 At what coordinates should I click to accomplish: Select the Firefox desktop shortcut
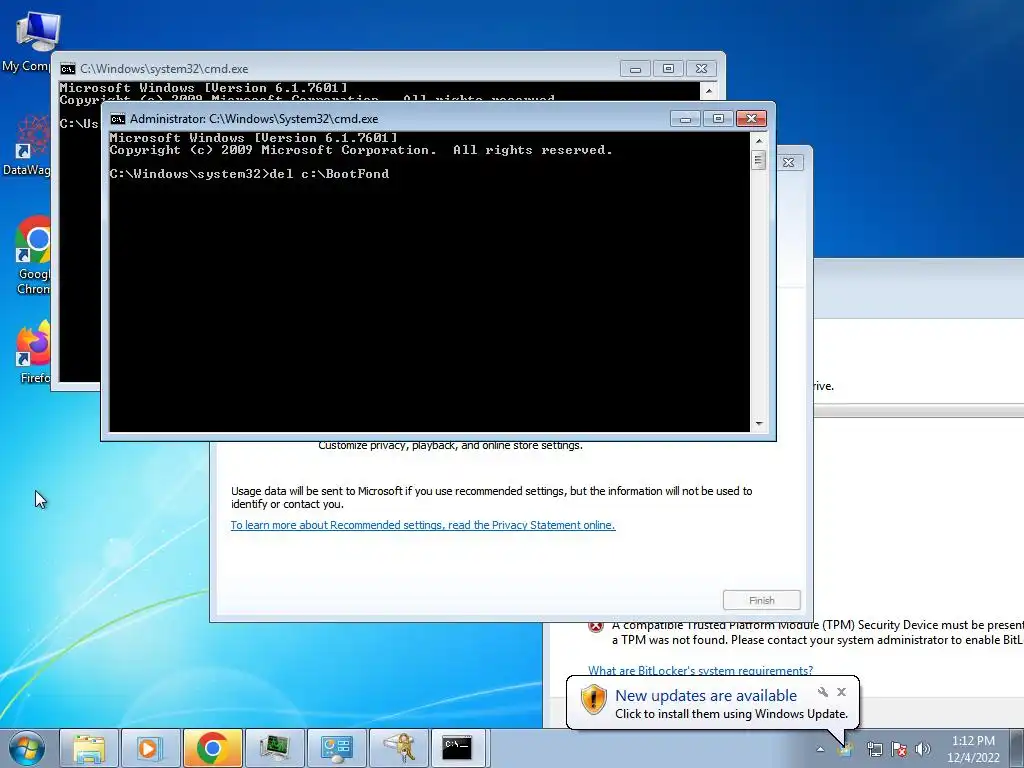[34, 351]
